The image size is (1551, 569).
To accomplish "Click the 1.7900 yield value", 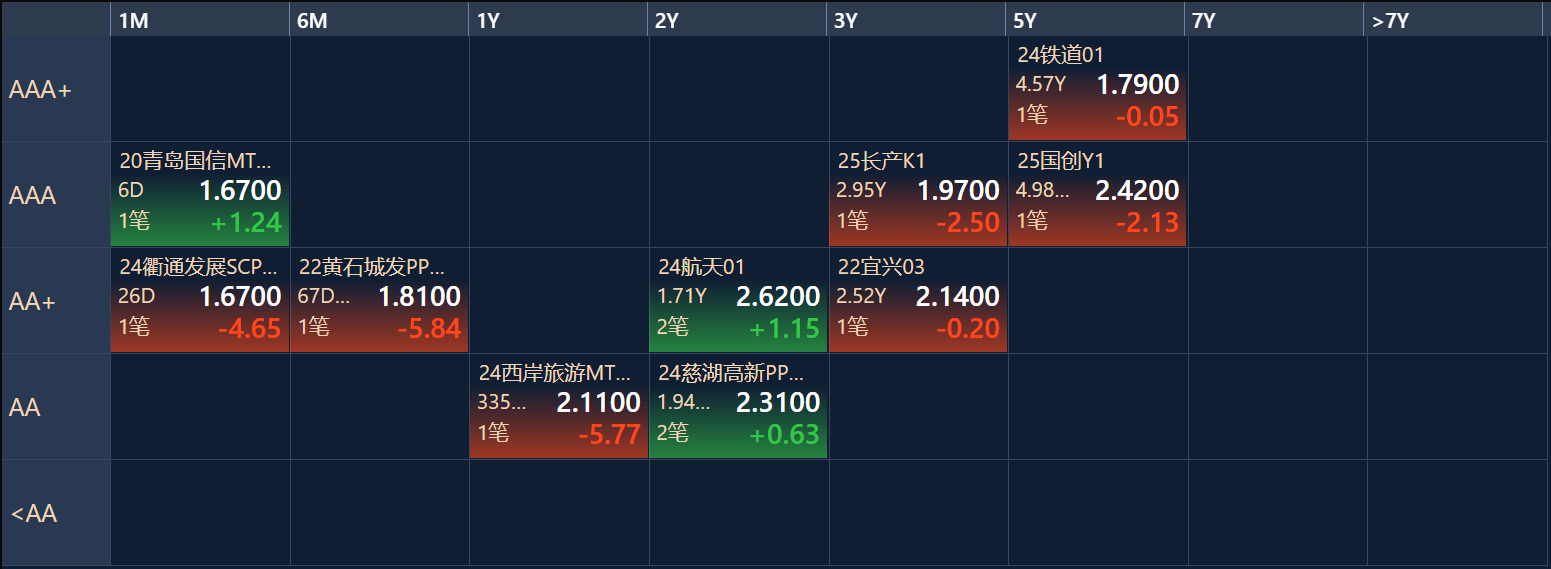I will tap(1138, 85).
